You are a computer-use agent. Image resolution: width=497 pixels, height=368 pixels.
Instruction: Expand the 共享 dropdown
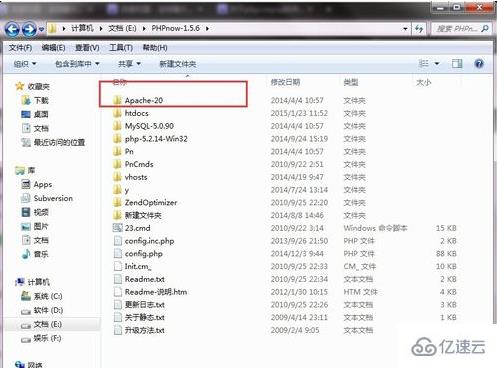tap(129, 64)
